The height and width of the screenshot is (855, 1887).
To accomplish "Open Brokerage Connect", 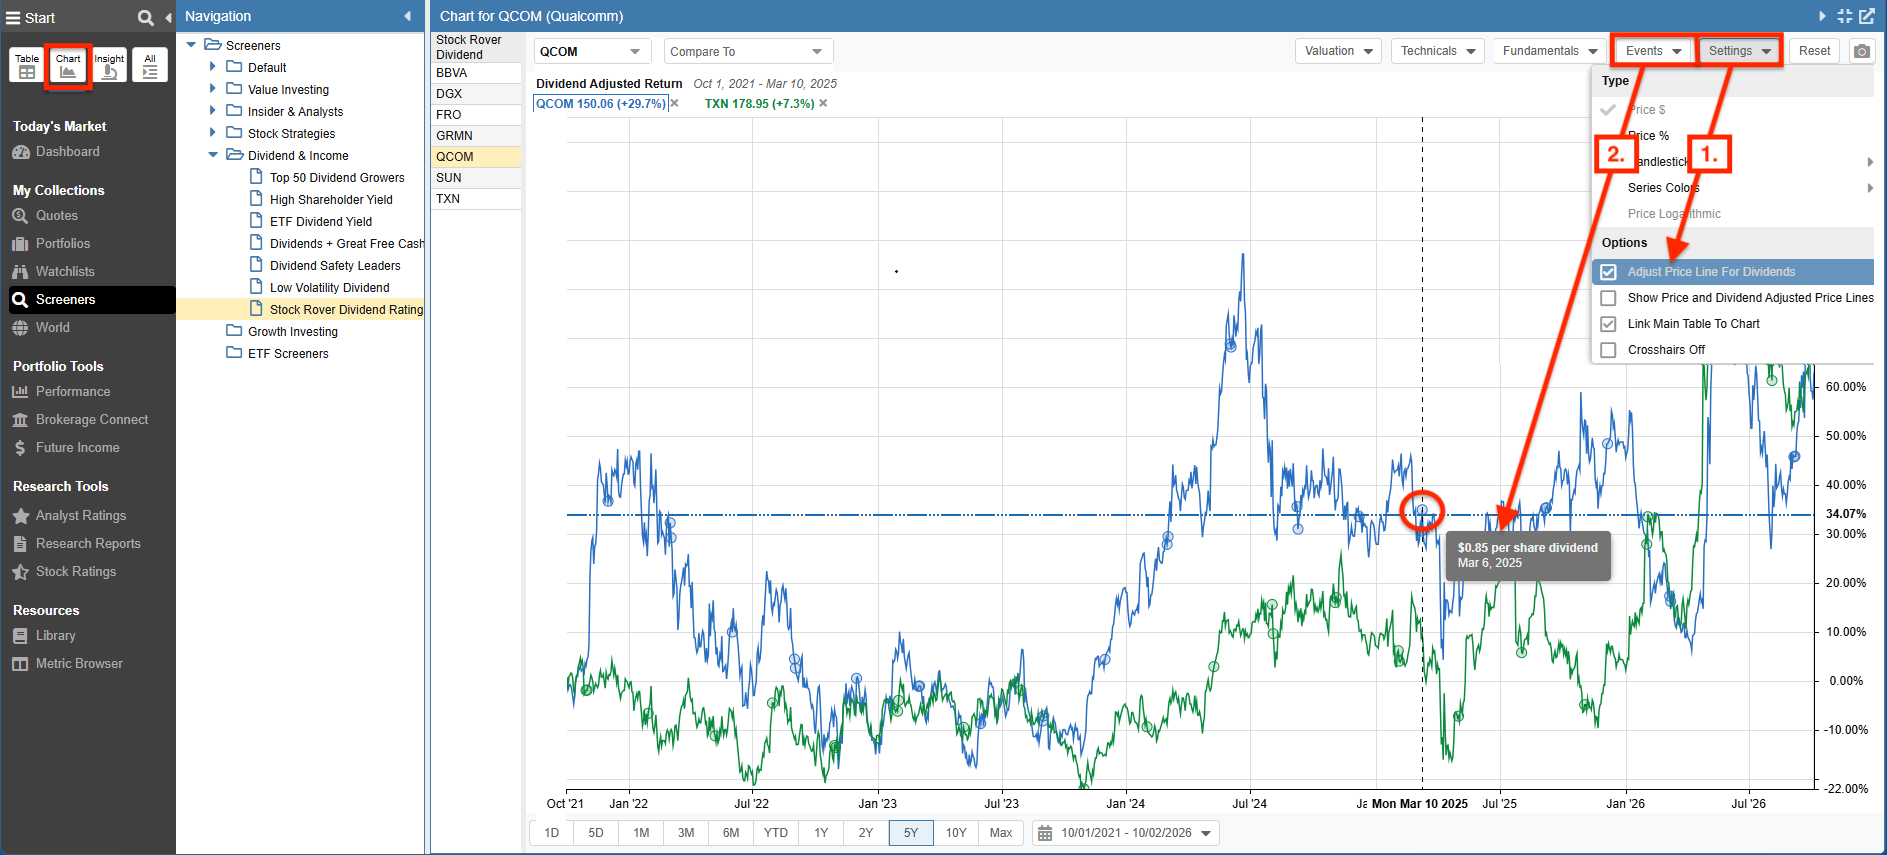I will pos(91,420).
